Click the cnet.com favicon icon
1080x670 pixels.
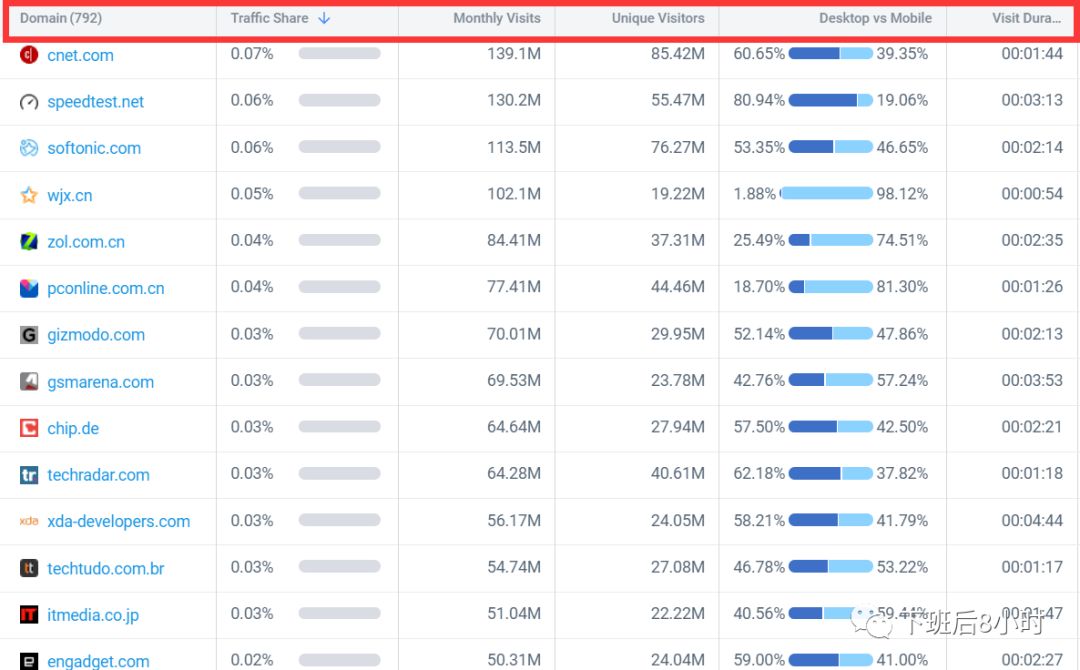click(29, 54)
